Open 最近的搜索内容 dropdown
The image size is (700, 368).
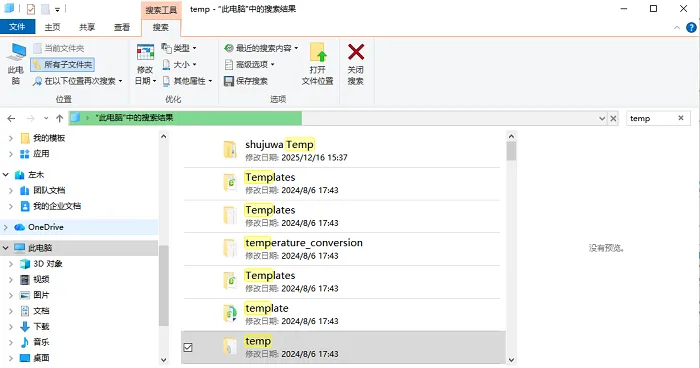click(261, 48)
